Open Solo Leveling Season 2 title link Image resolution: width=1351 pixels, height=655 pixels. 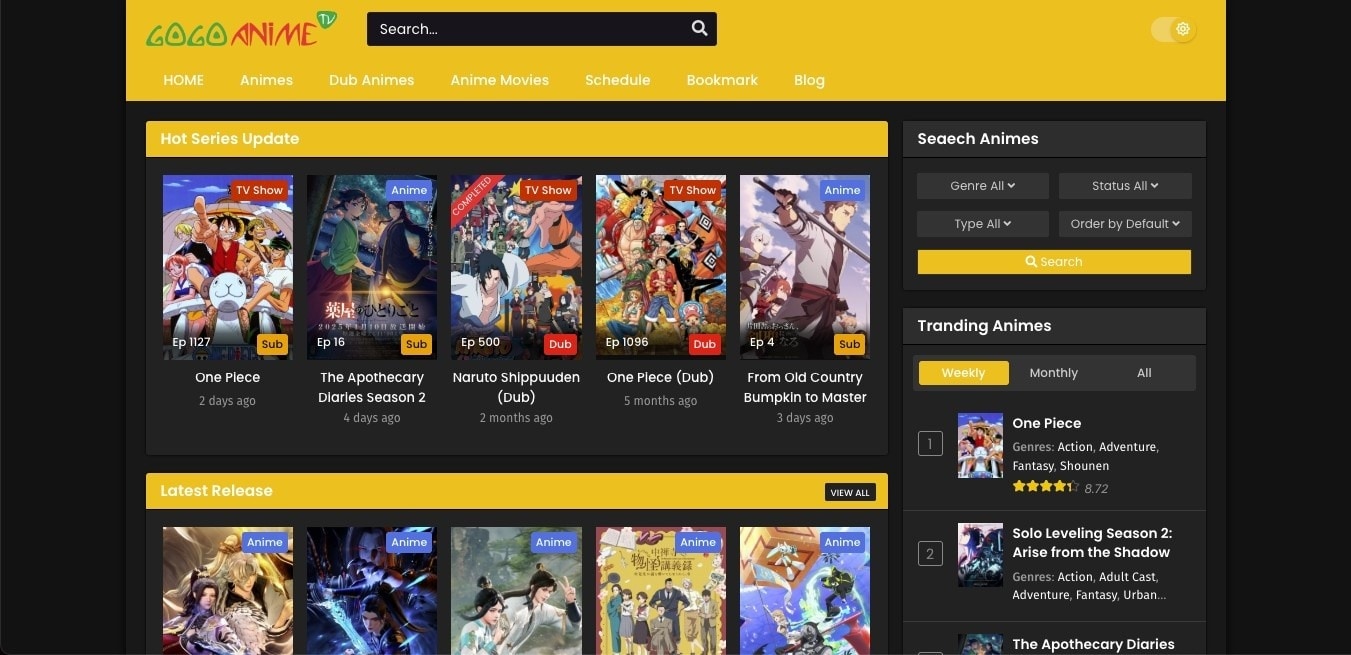click(x=1091, y=543)
